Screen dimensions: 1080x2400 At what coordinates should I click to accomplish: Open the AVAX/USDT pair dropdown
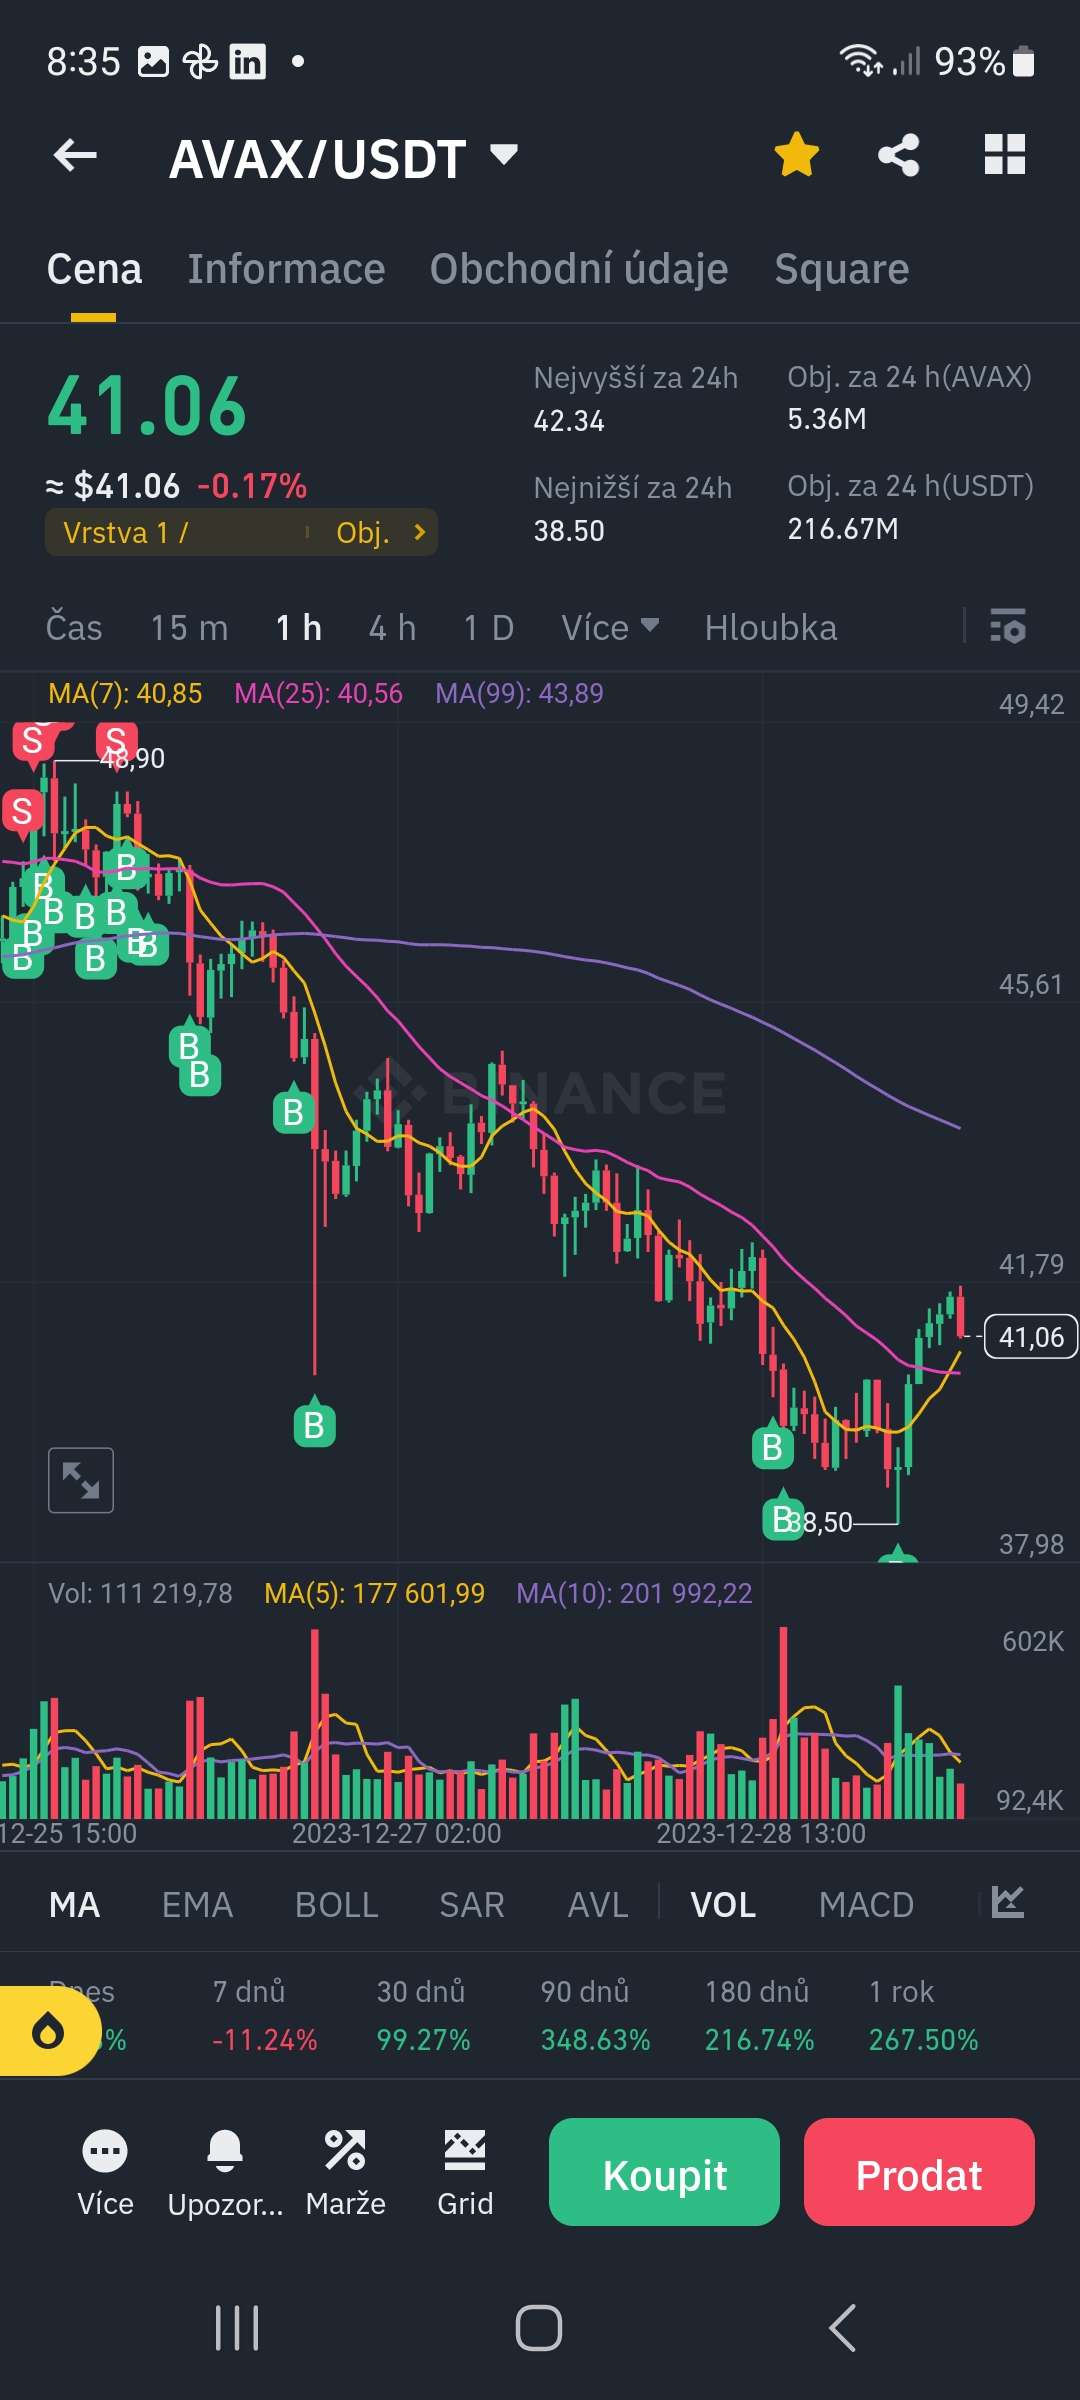pos(504,155)
